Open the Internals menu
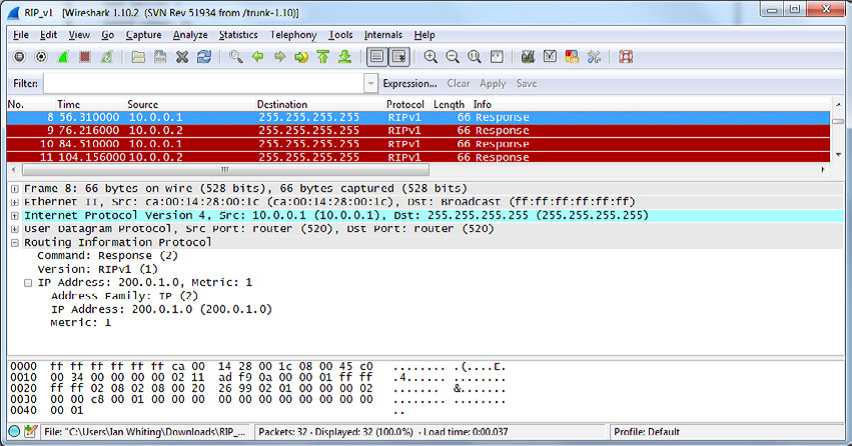The width and height of the screenshot is (852, 446). [383, 35]
